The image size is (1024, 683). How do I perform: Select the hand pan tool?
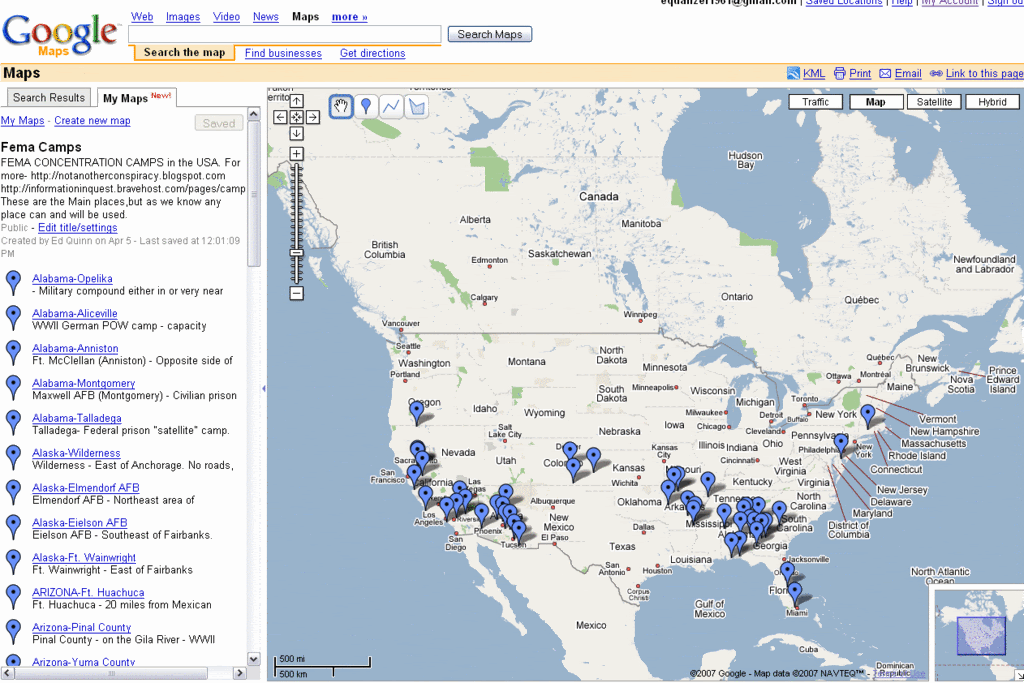tap(341, 106)
